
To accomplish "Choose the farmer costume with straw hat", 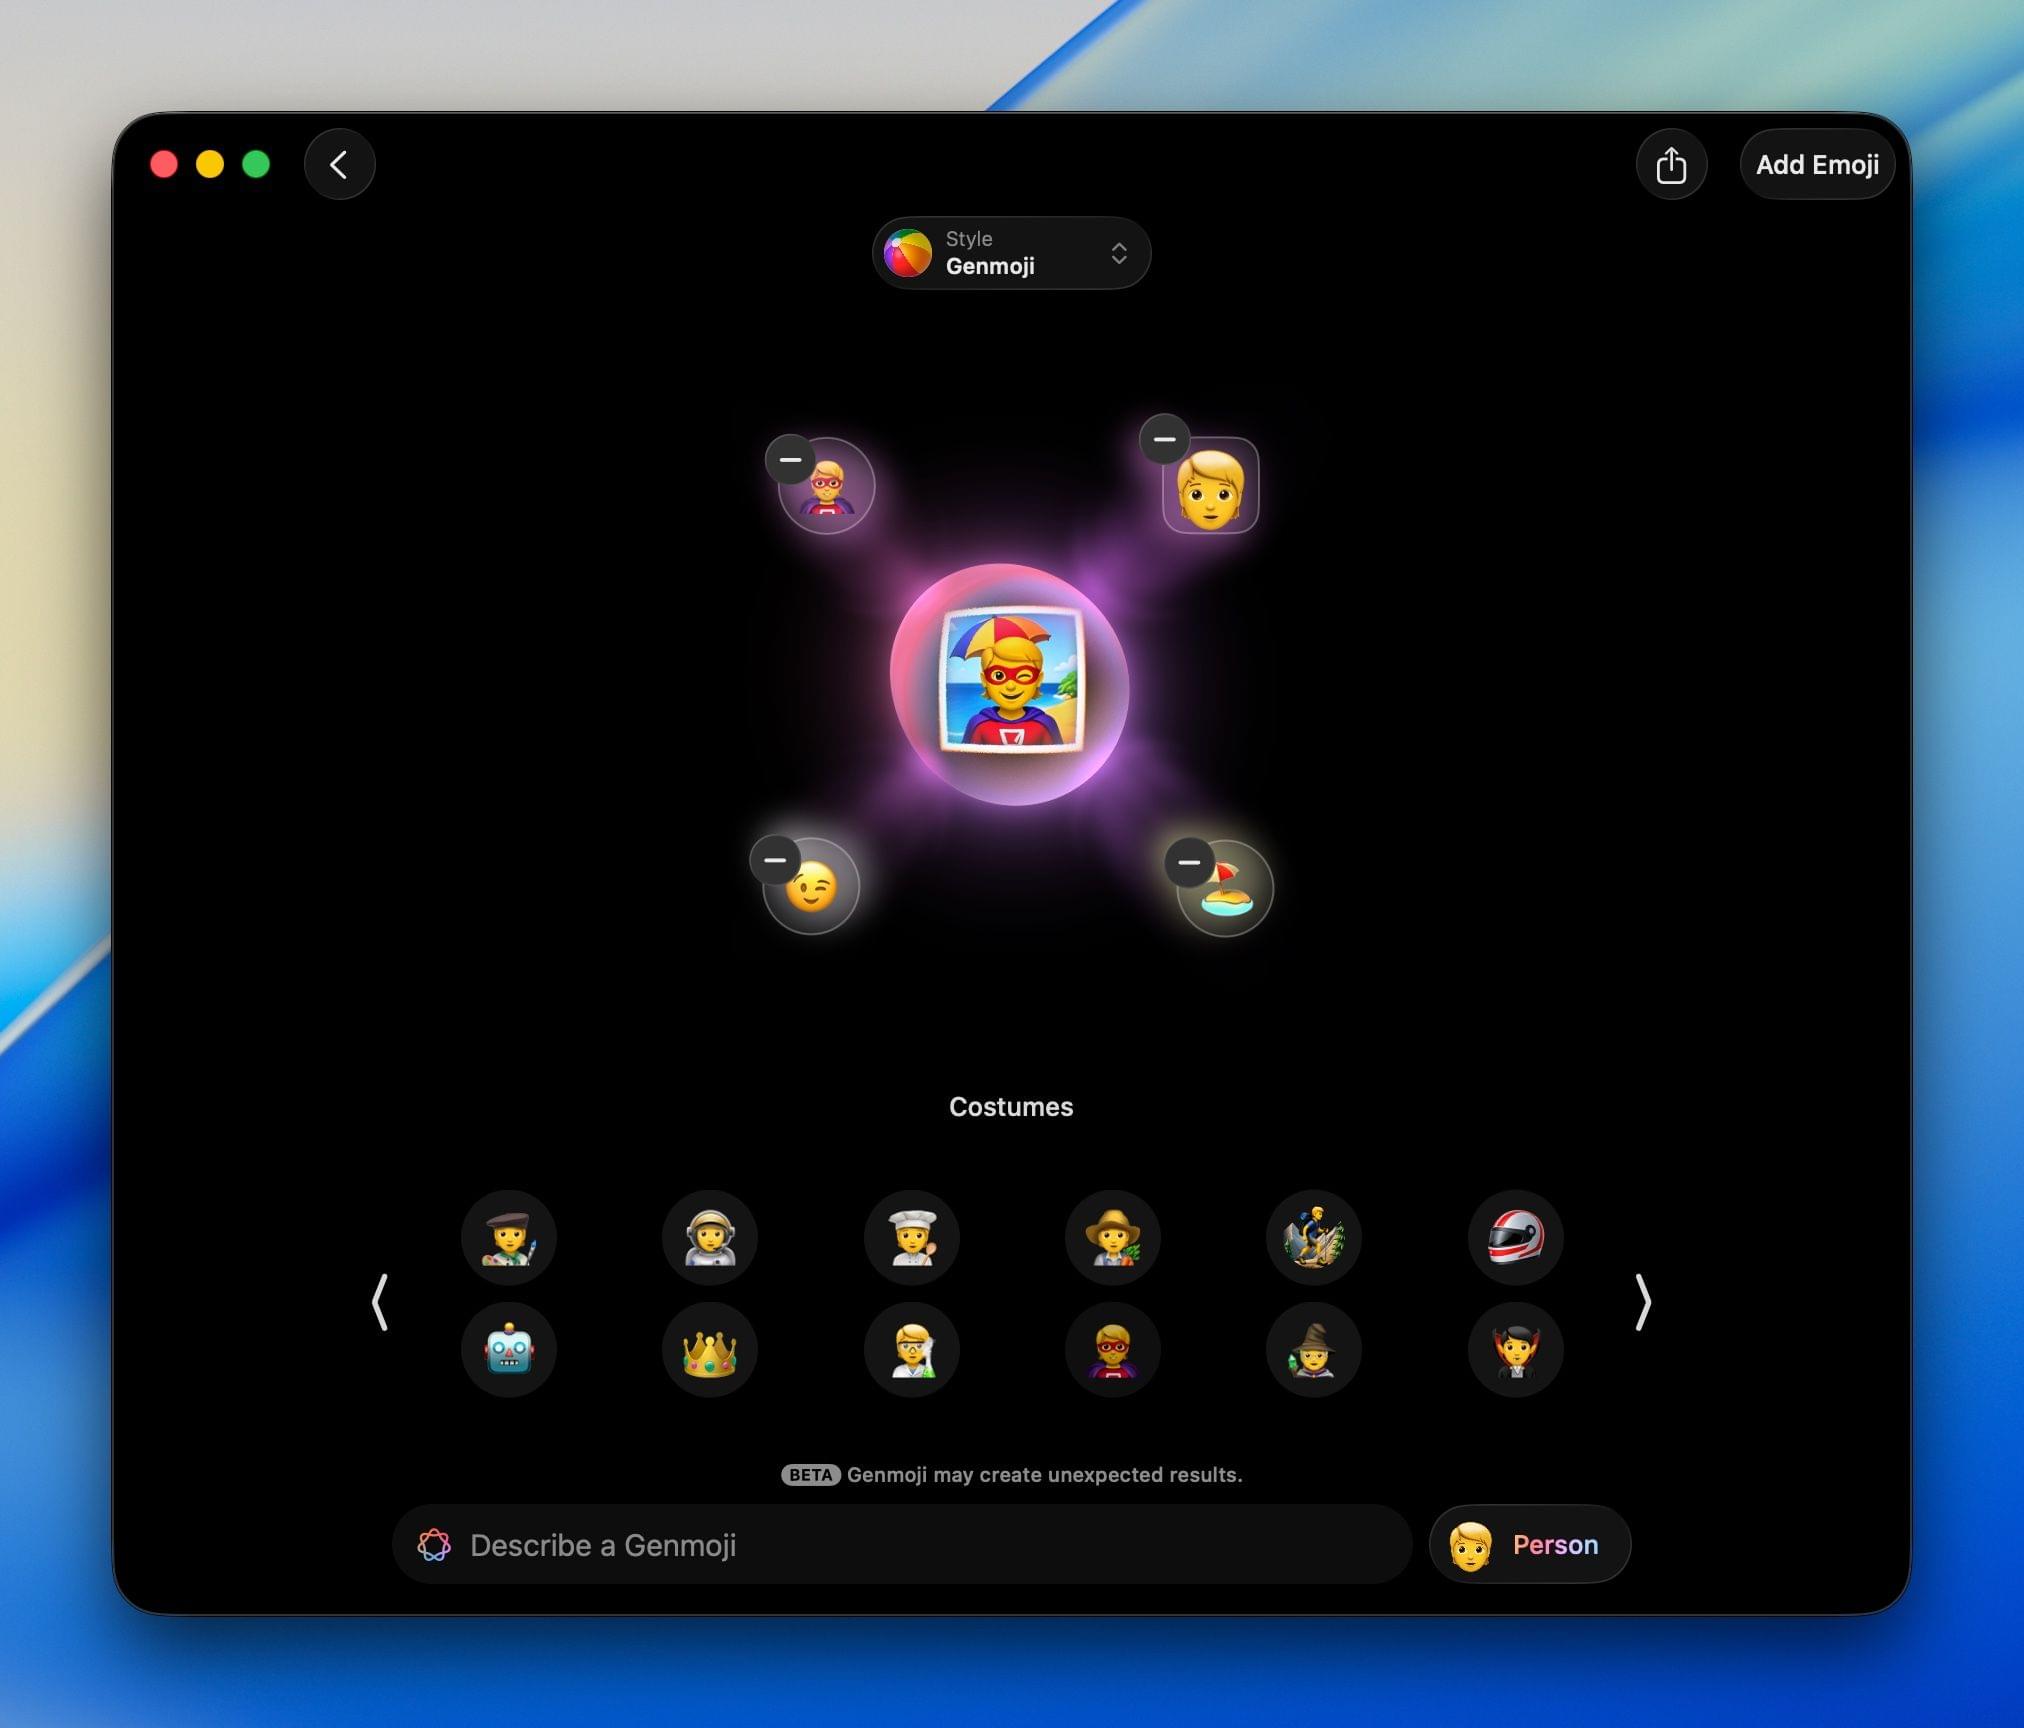I will [x=1113, y=1237].
